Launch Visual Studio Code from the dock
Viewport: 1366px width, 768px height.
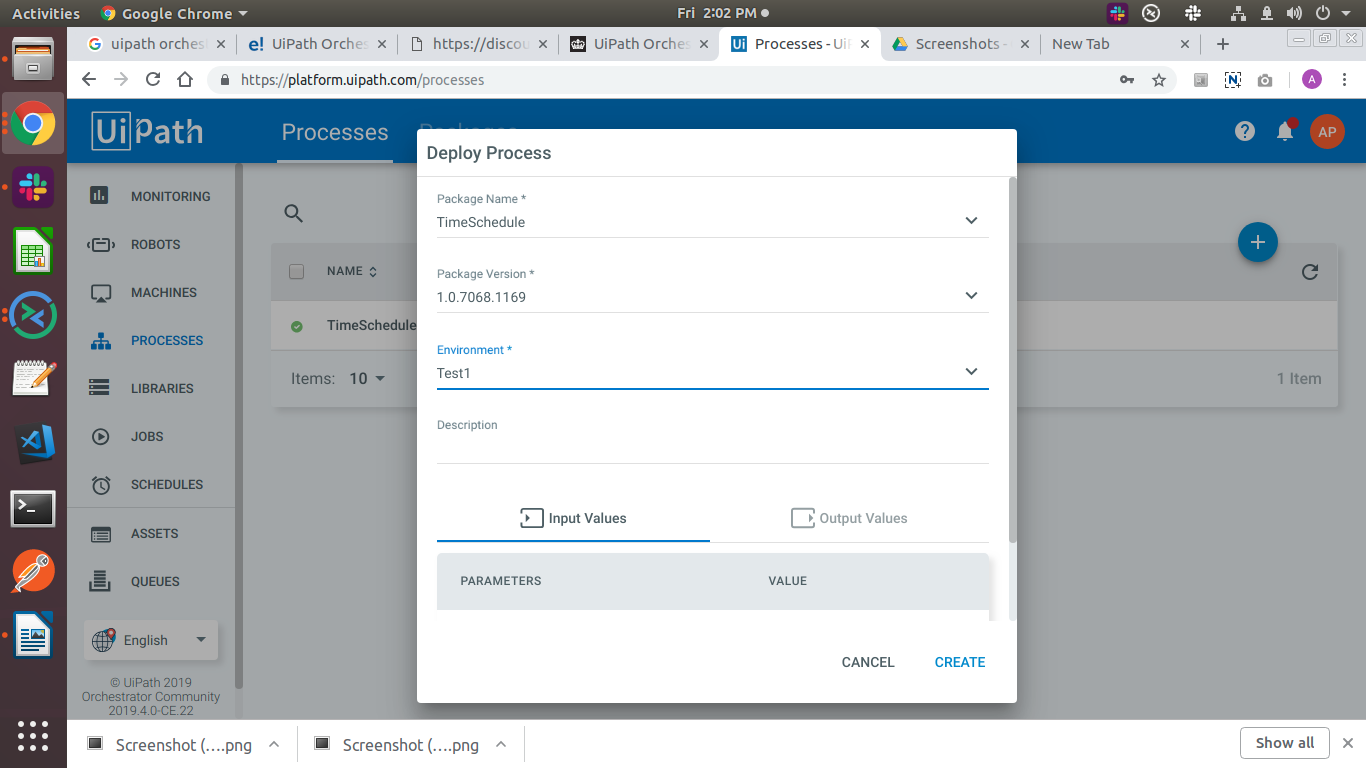[33, 444]
